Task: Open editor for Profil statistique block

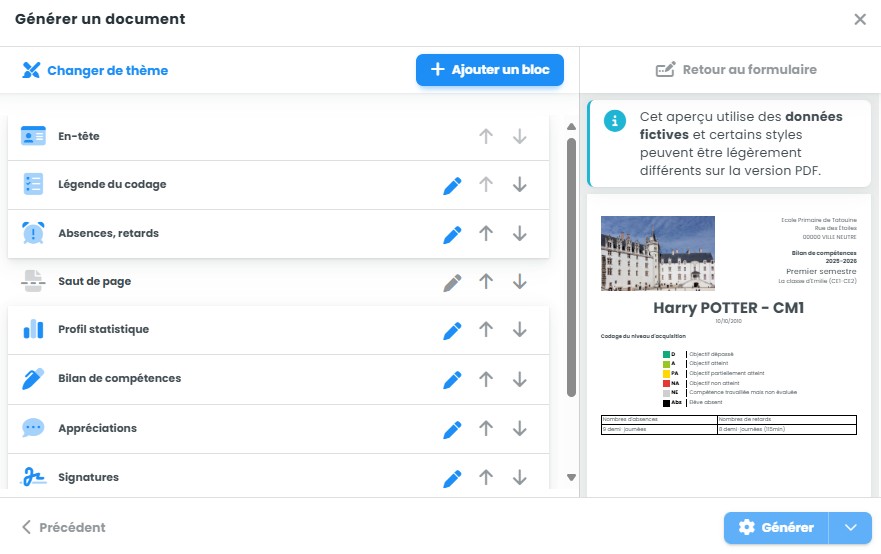Action: [452, 330]
